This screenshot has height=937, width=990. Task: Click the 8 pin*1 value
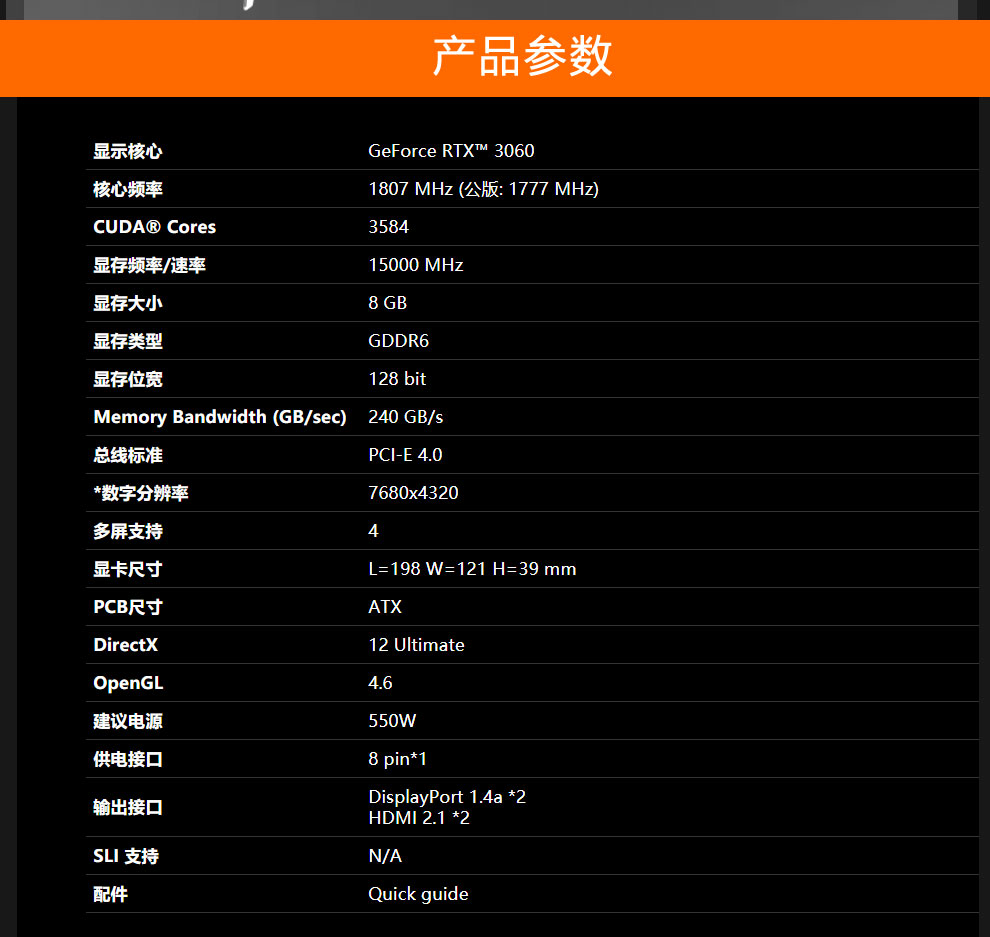398,759
